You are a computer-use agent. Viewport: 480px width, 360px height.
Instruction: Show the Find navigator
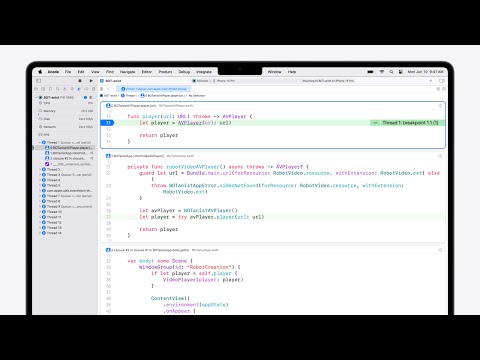pyautogui.click(x=57, y=89)
